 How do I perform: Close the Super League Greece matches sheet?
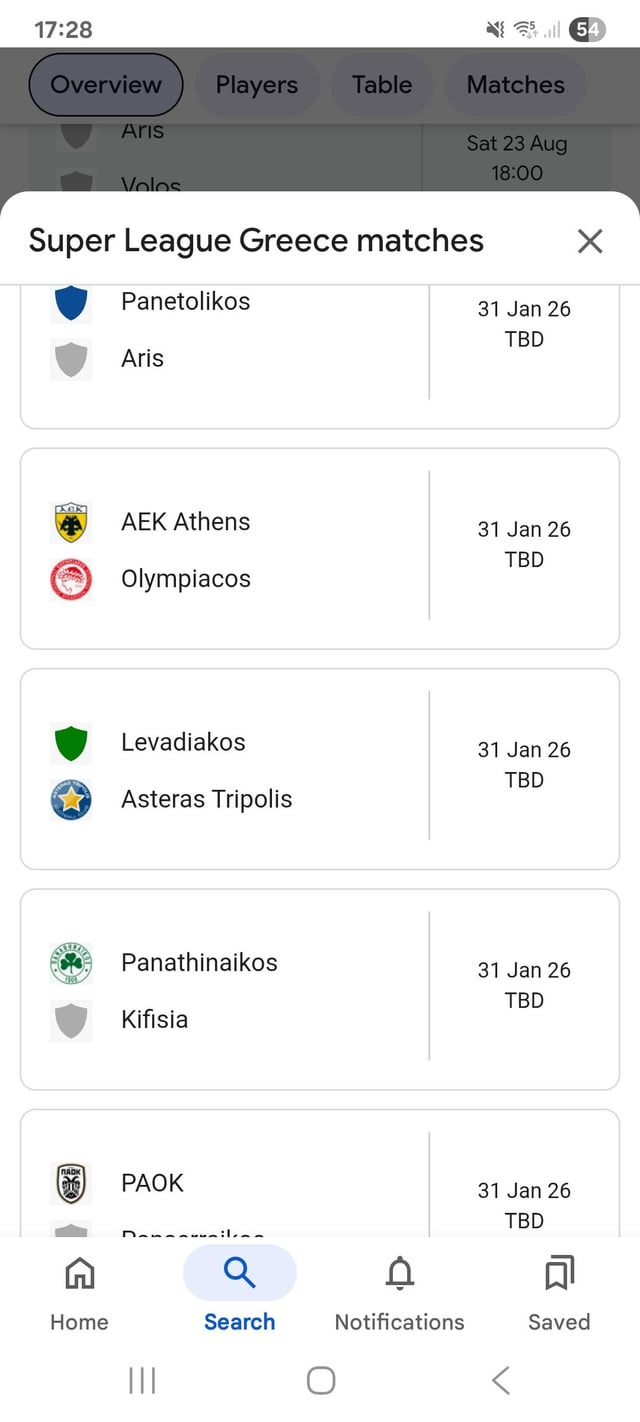click(x=590, y=240)
